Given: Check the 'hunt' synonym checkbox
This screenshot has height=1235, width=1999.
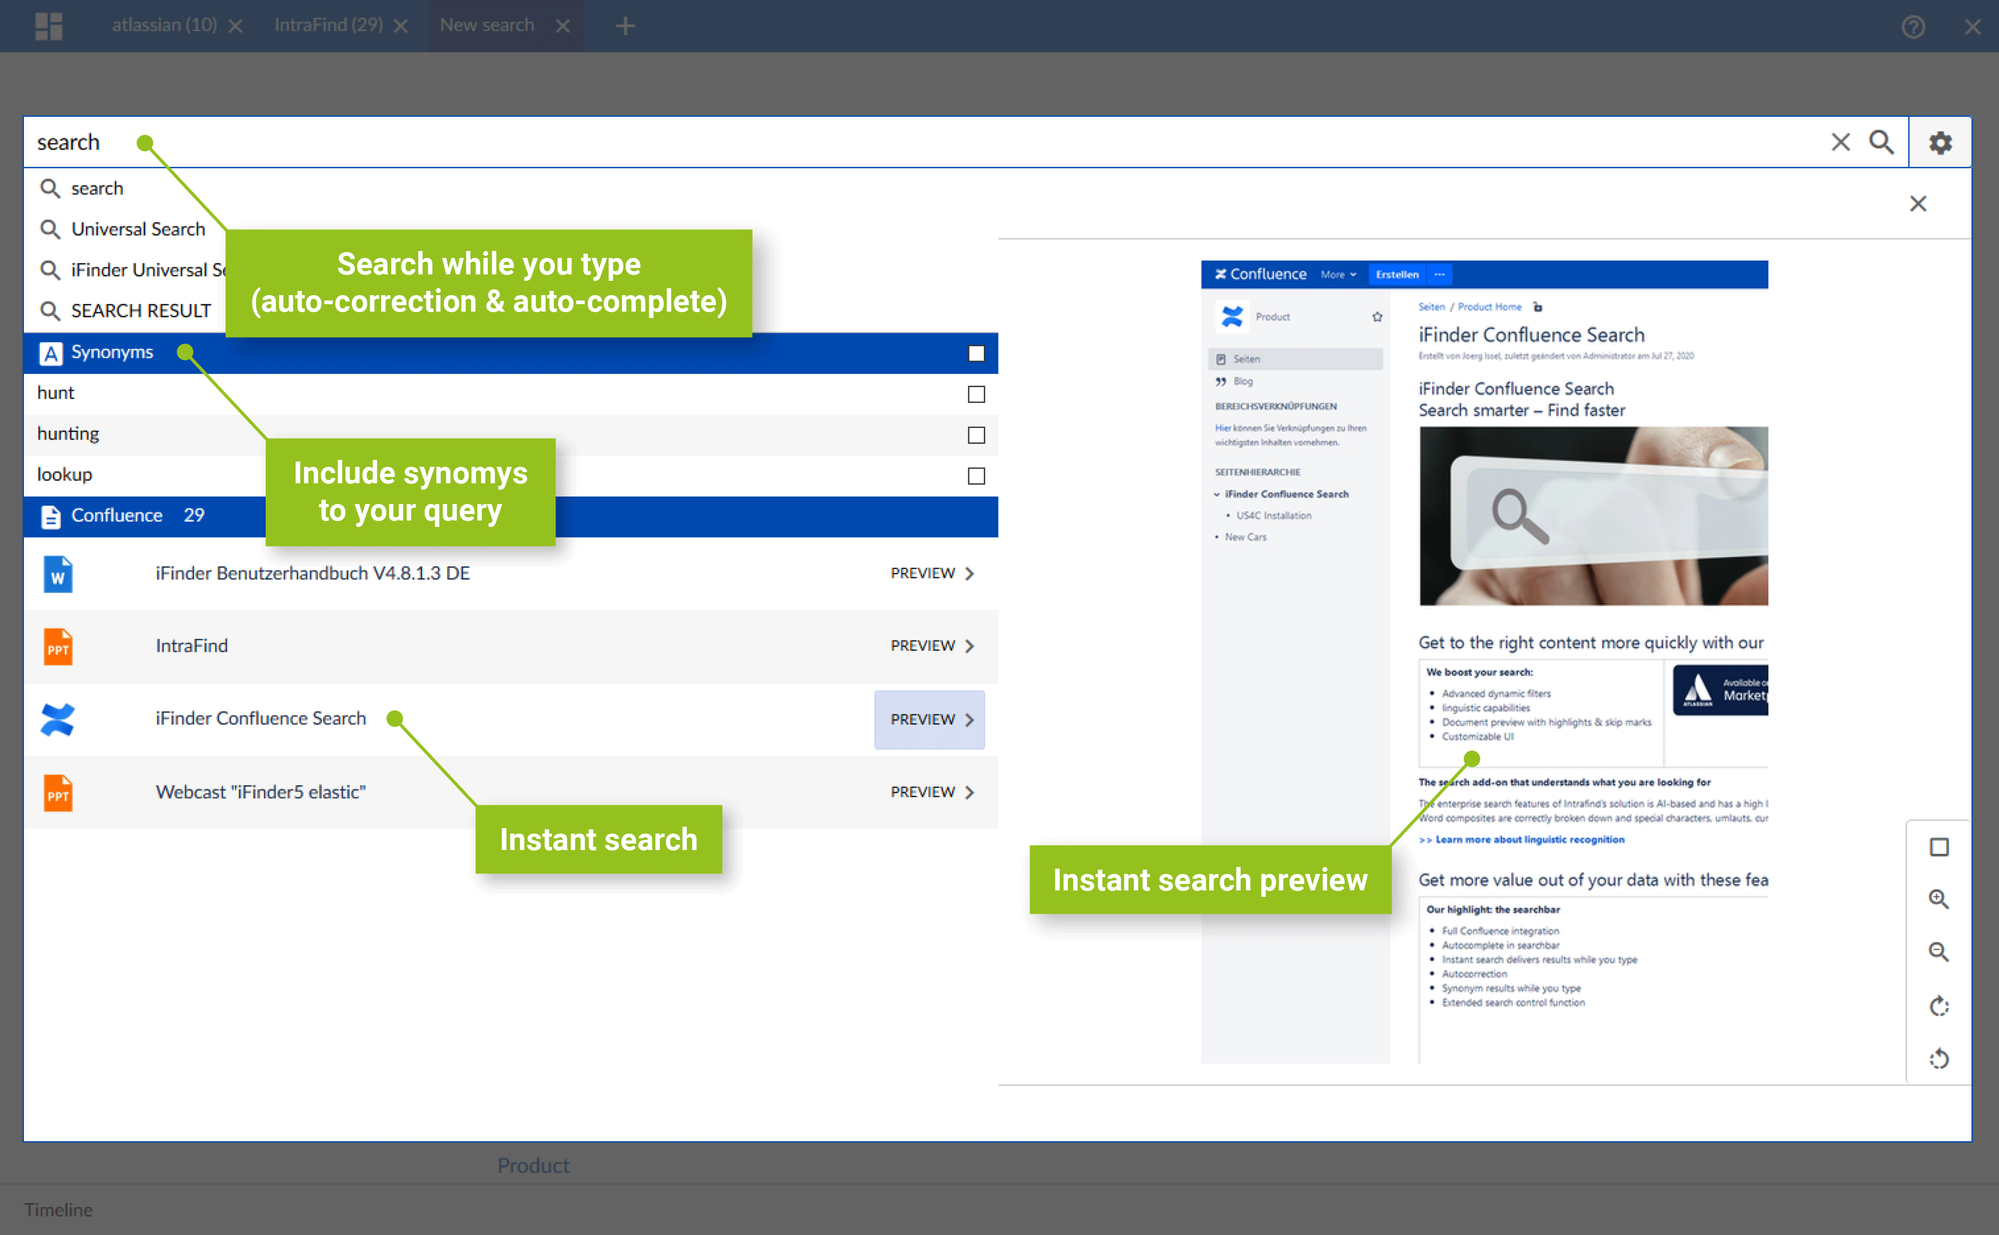Looking at the screenshot, I should [976, 394].
